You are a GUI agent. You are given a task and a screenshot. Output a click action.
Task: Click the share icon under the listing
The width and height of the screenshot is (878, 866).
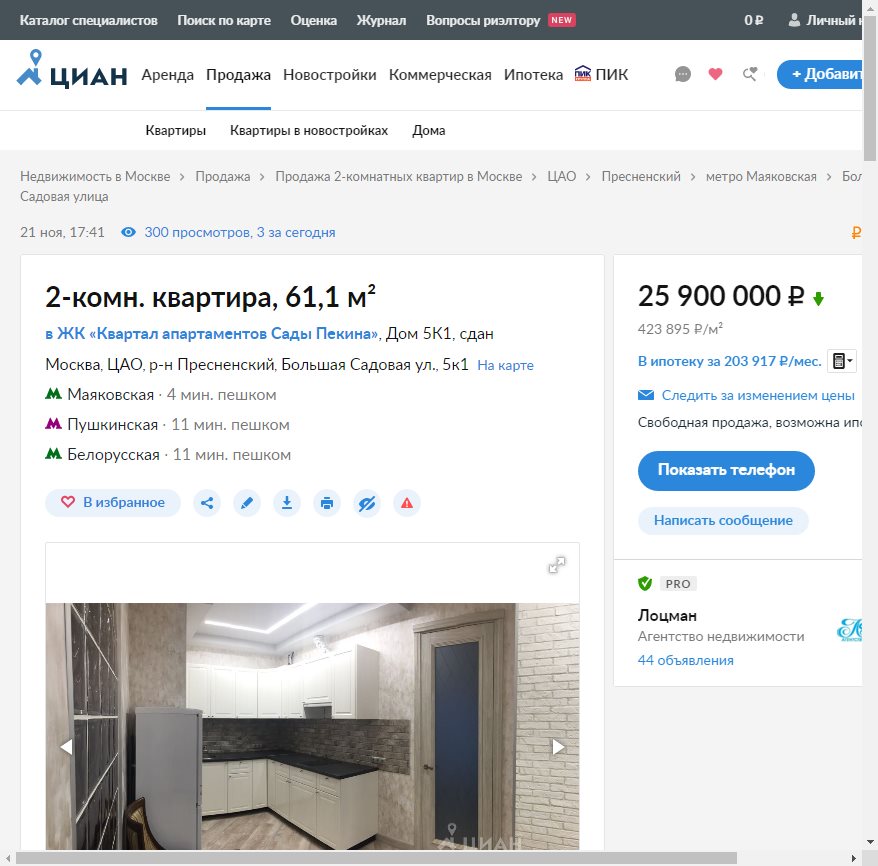(x=207, y=503)
